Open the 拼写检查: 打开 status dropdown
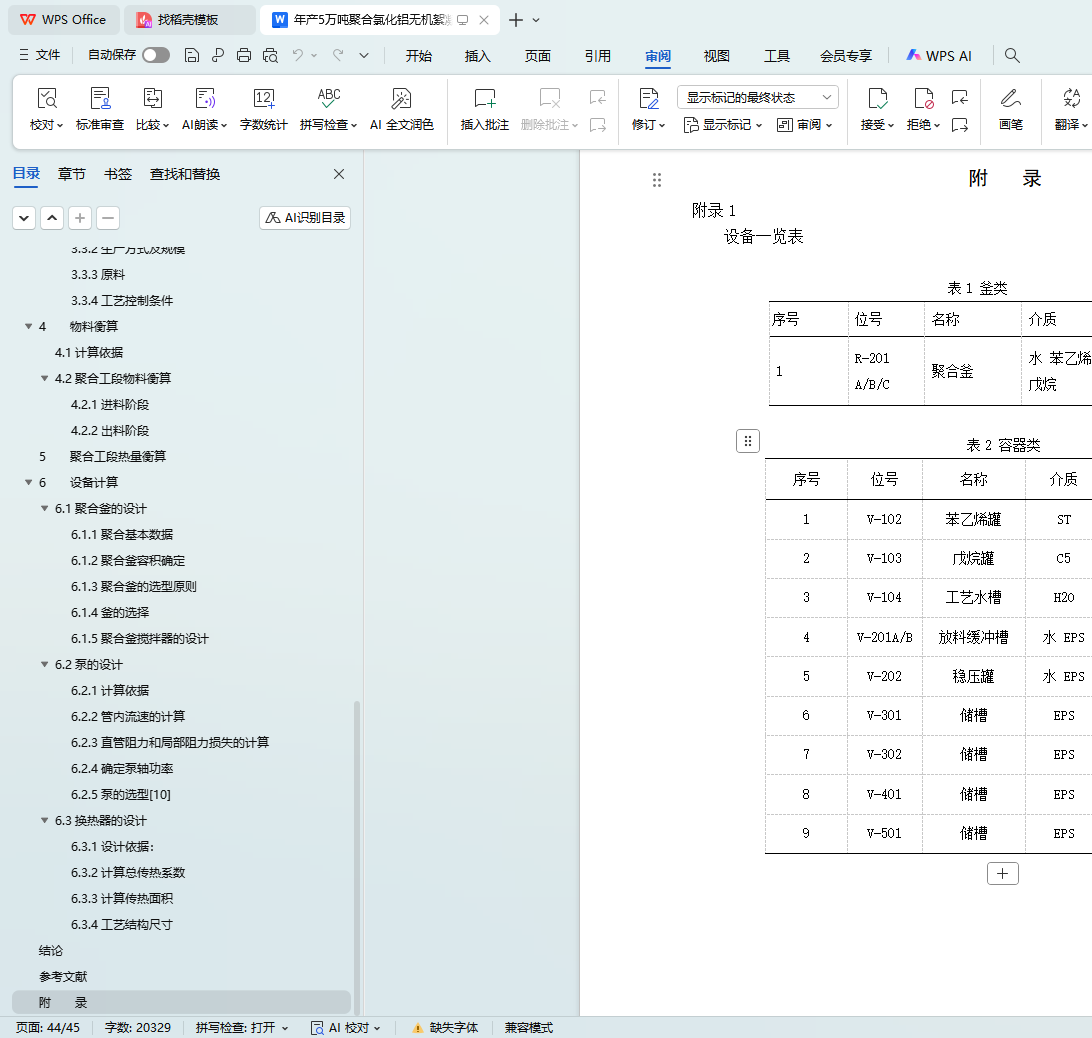 242,1028
